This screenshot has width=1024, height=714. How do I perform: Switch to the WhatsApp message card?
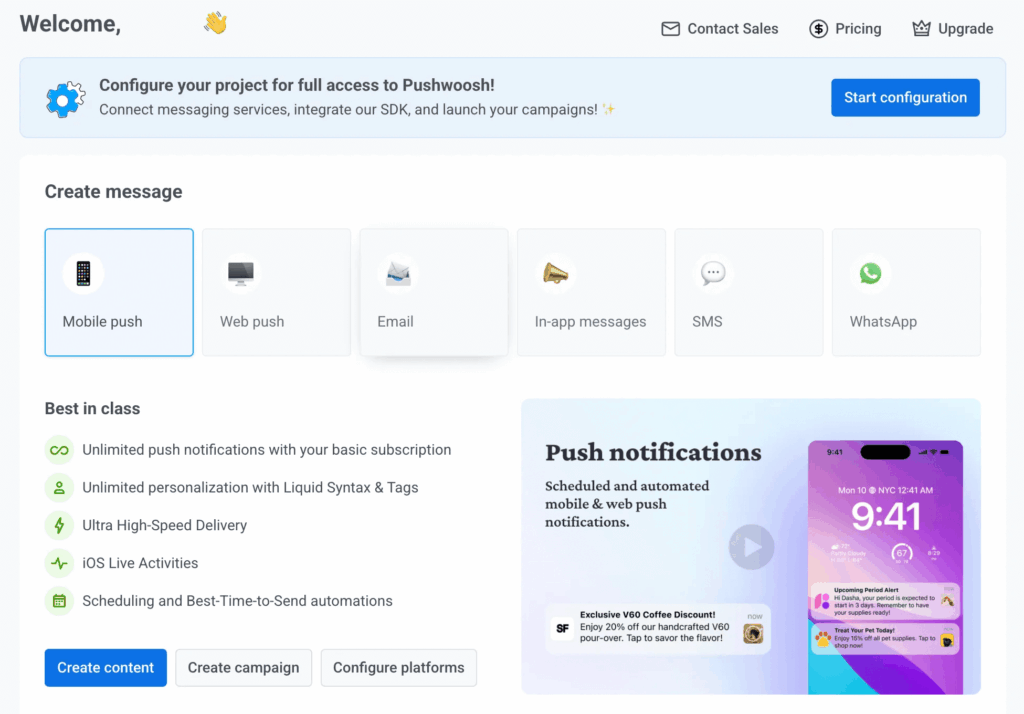(x=905, y=292)
